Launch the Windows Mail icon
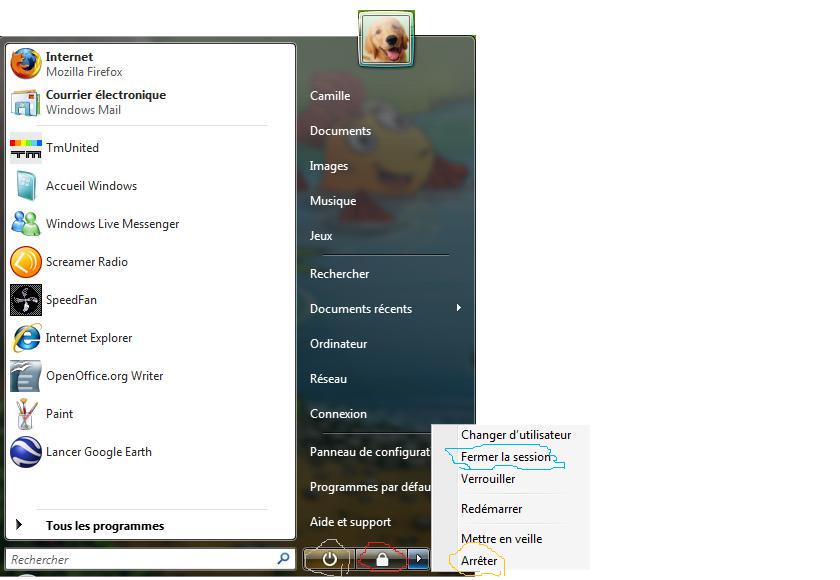 [26, 102]
